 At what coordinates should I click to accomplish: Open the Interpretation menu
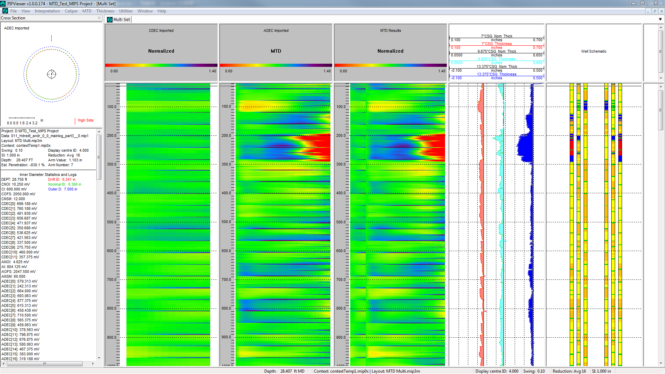(47, 11)
